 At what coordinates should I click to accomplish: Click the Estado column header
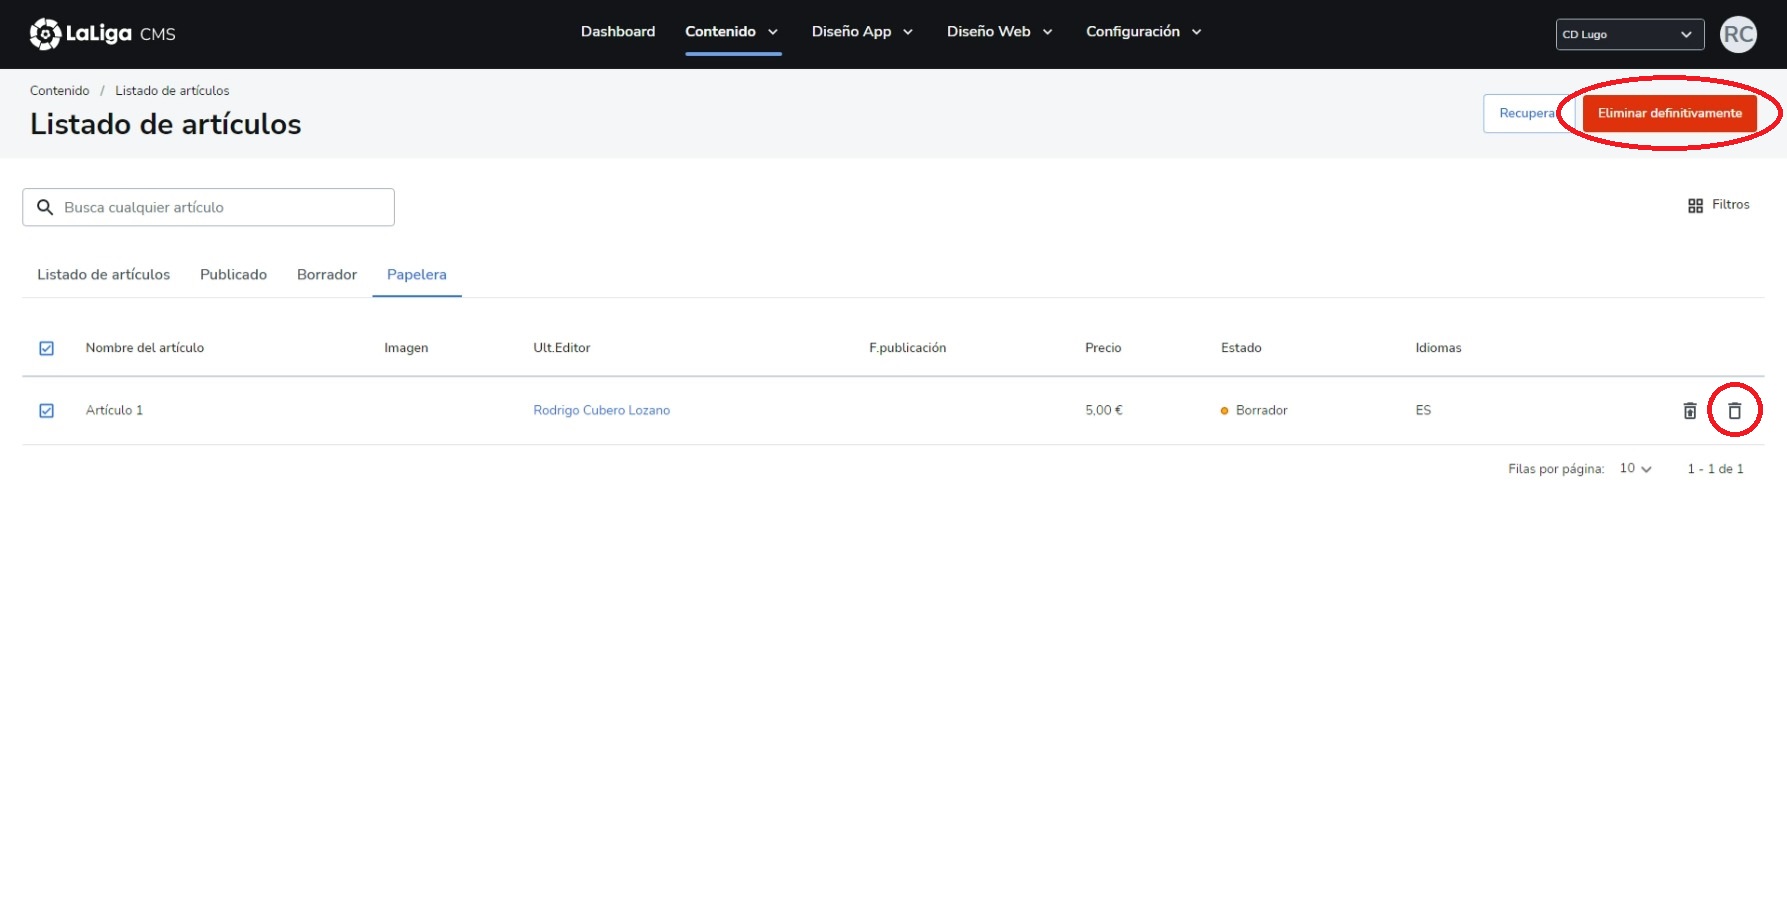coord(1241,348)
